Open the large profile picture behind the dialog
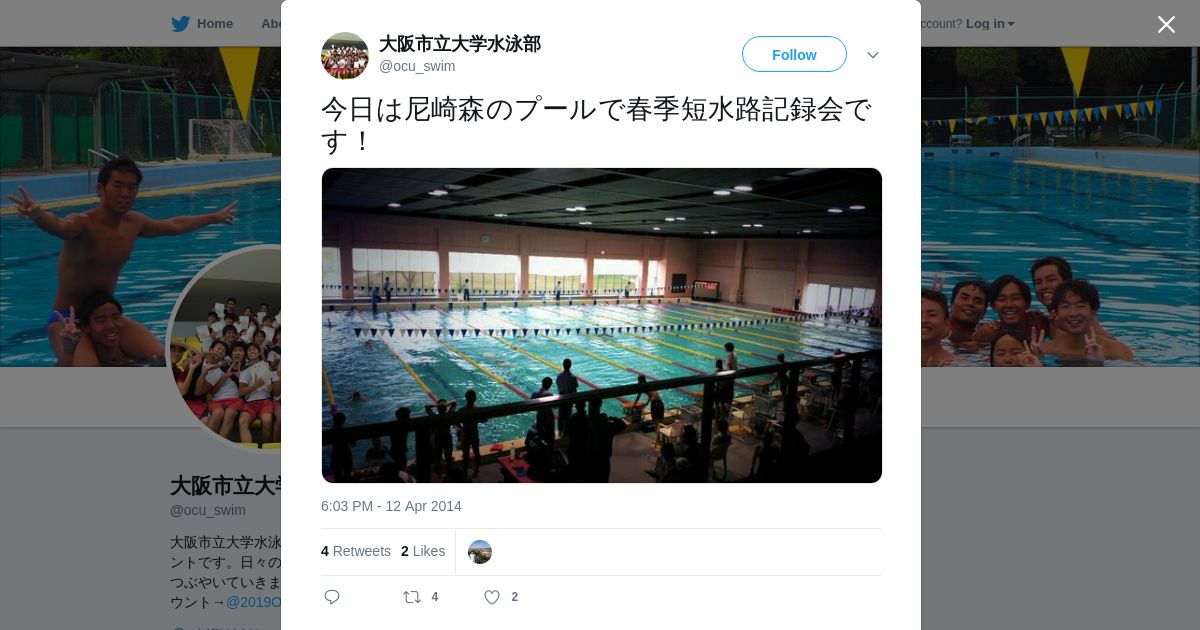 point(224,348)
